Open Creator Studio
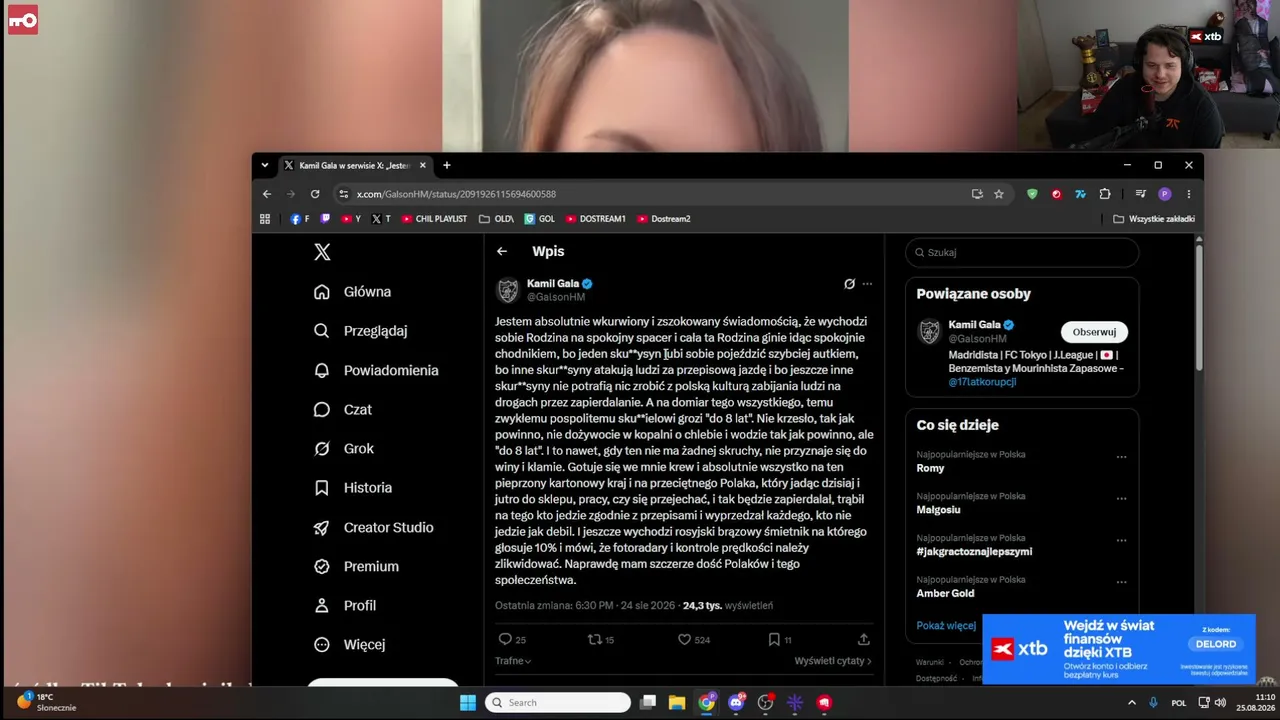The image size is (1280, 720). point(373,527)
